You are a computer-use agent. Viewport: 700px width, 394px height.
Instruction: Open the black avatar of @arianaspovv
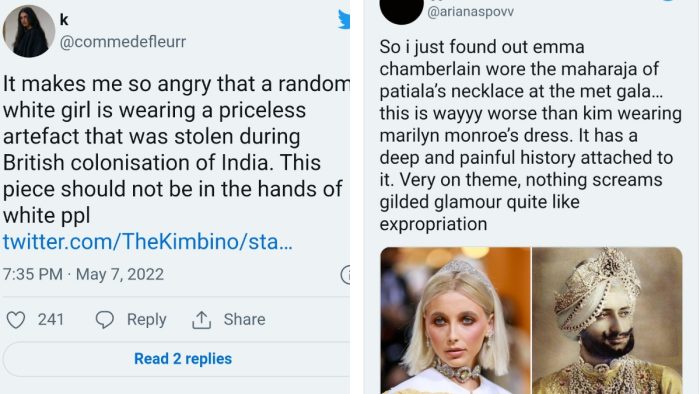tap(401, 9)
